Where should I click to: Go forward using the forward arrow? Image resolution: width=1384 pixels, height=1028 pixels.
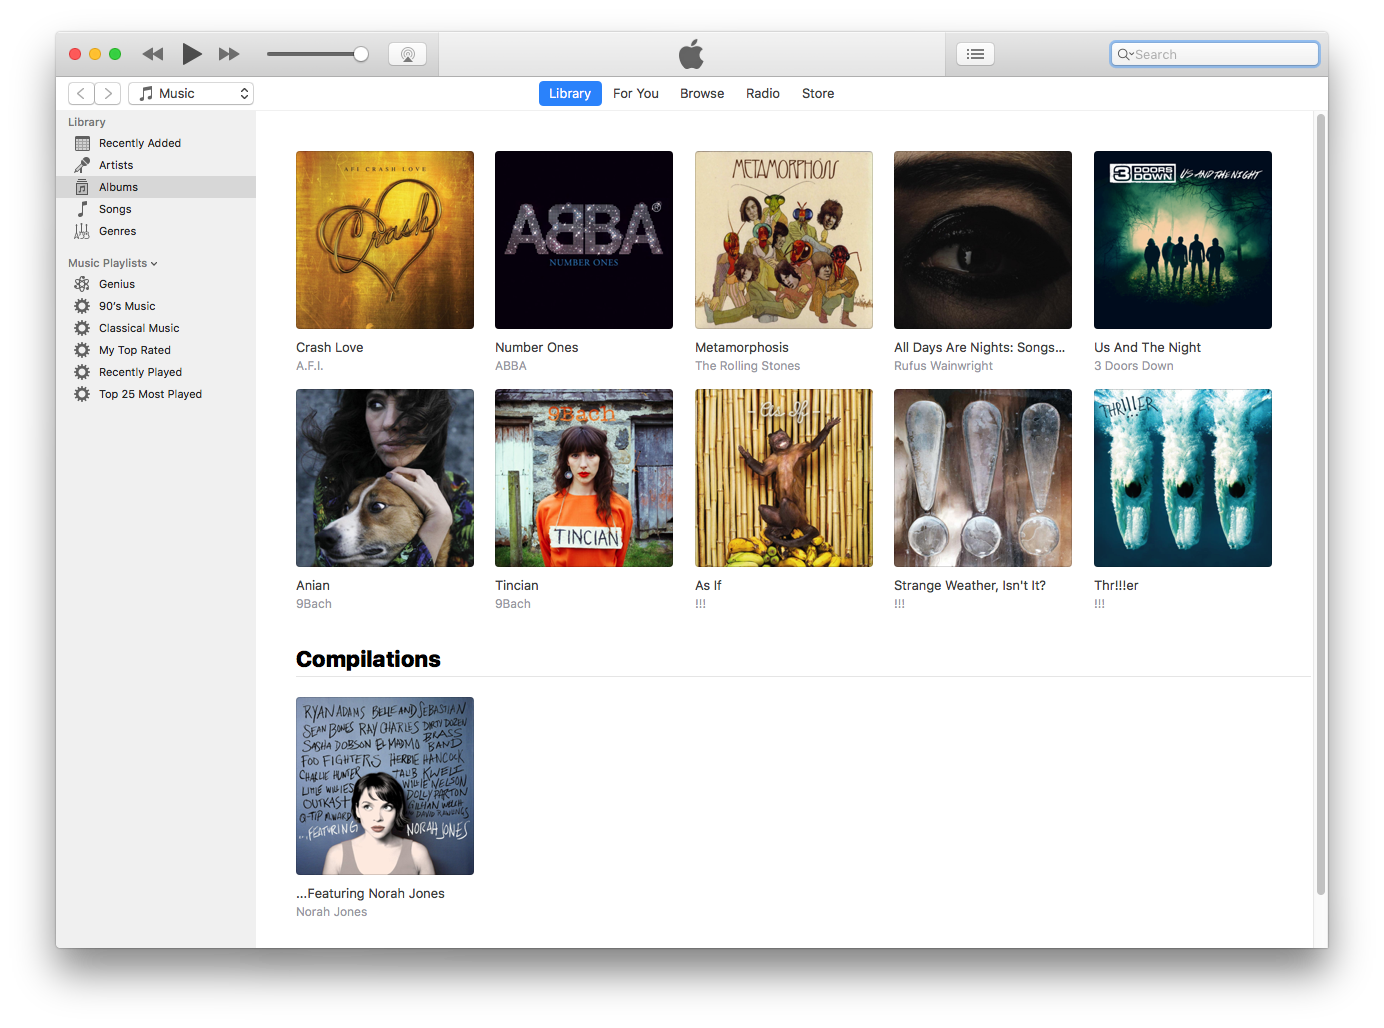tap(108, 93)
